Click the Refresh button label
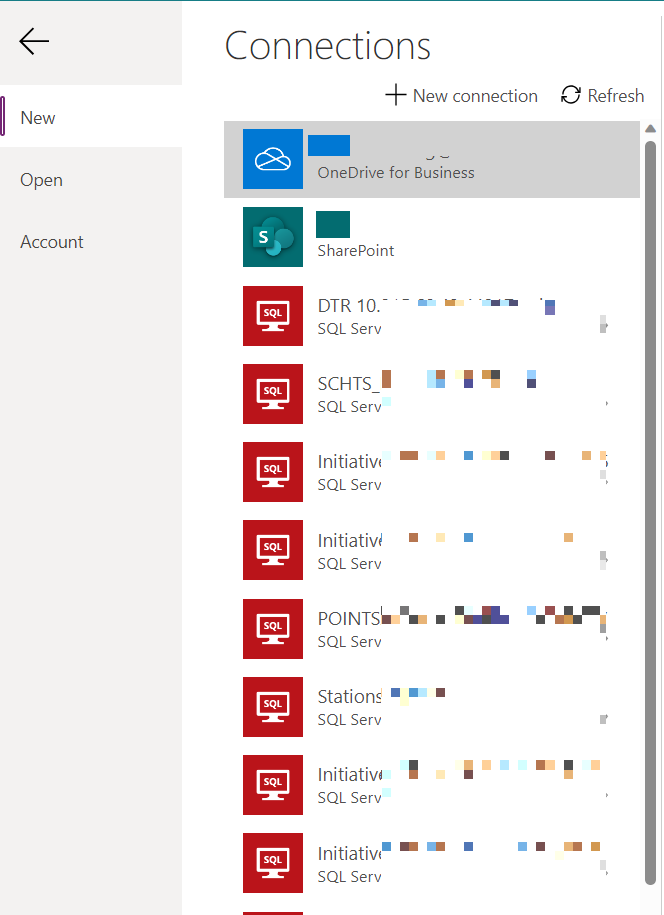The height and width of the screenshot is (915, 664). pyautogui.click(x=616, y=95)
